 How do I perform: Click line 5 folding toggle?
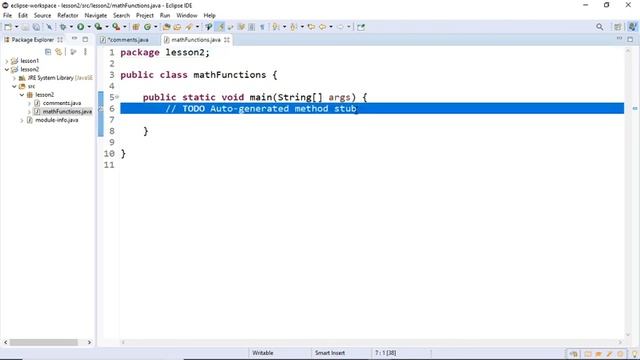coord(117,97)
